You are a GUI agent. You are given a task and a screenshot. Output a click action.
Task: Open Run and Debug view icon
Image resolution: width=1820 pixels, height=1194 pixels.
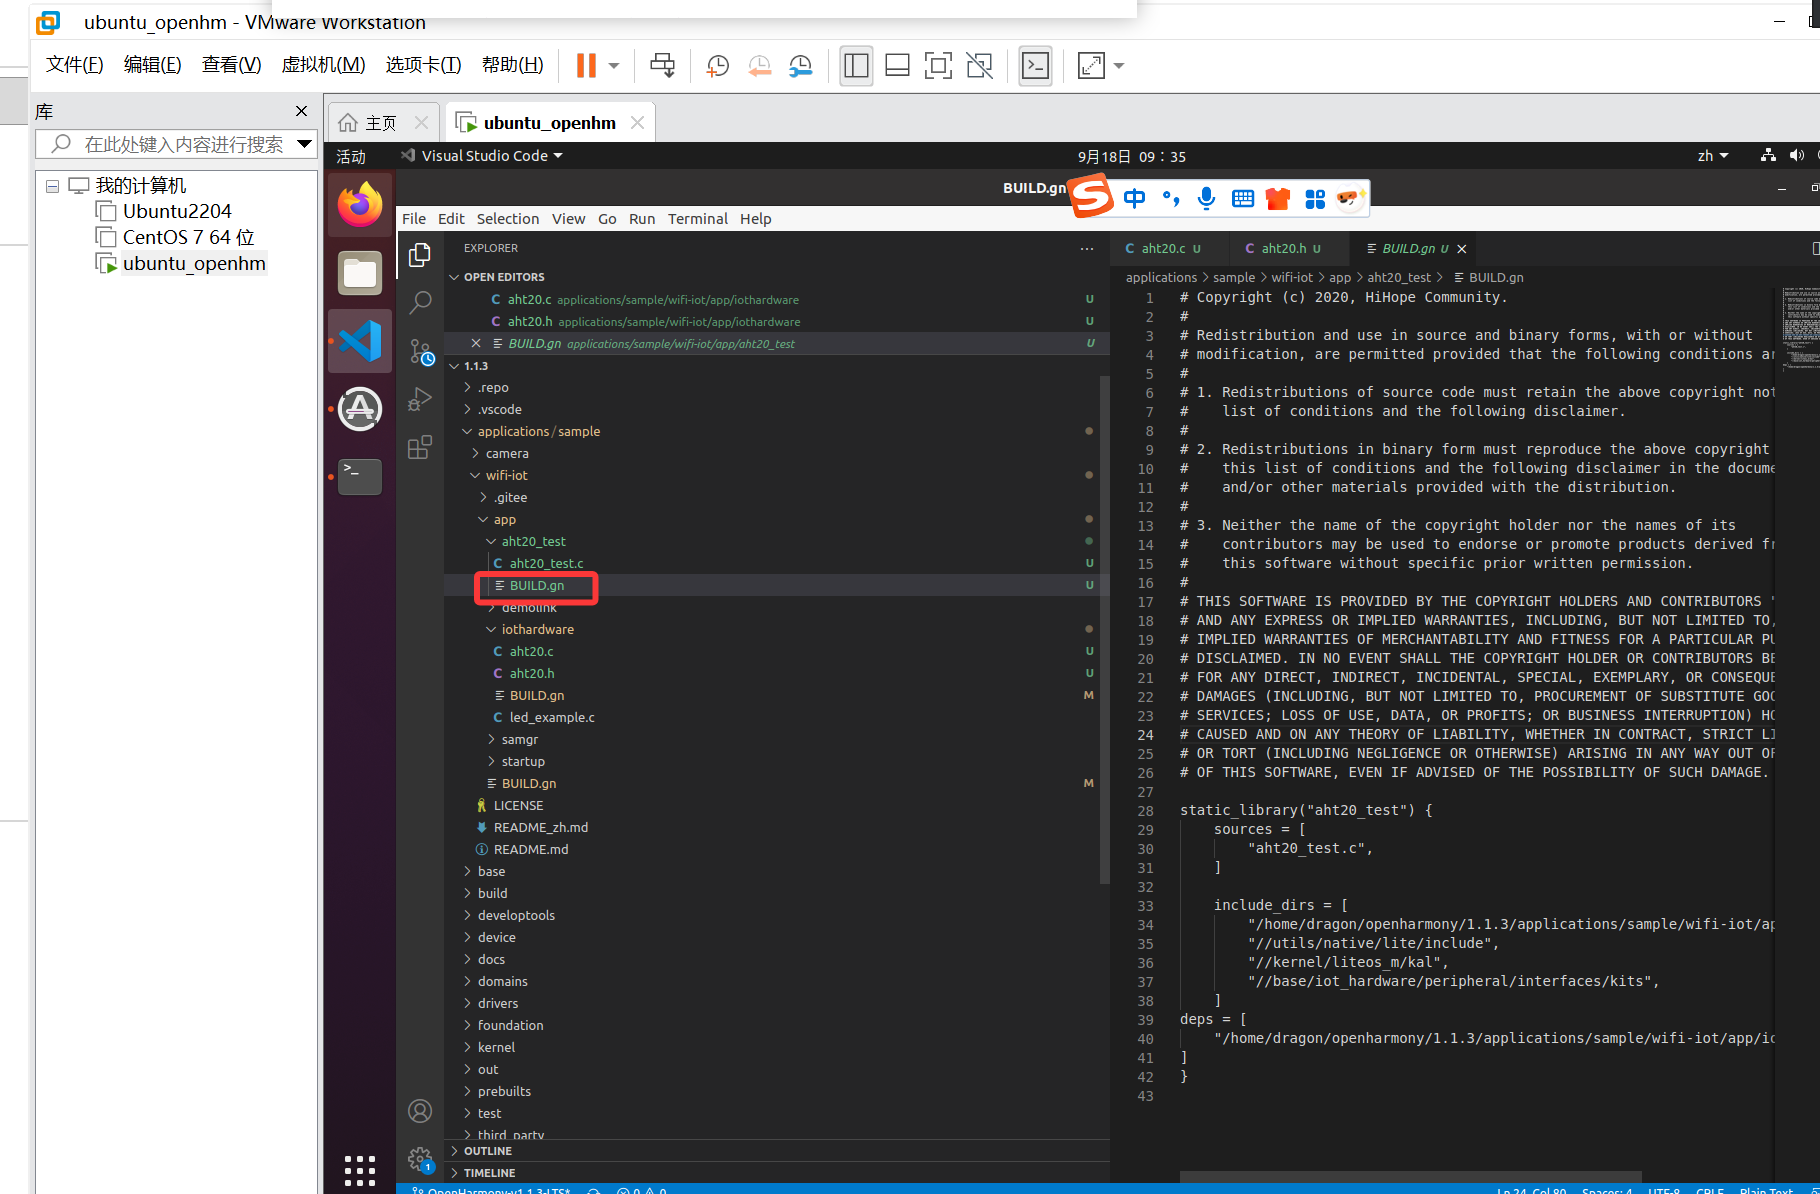click(420, 399)
